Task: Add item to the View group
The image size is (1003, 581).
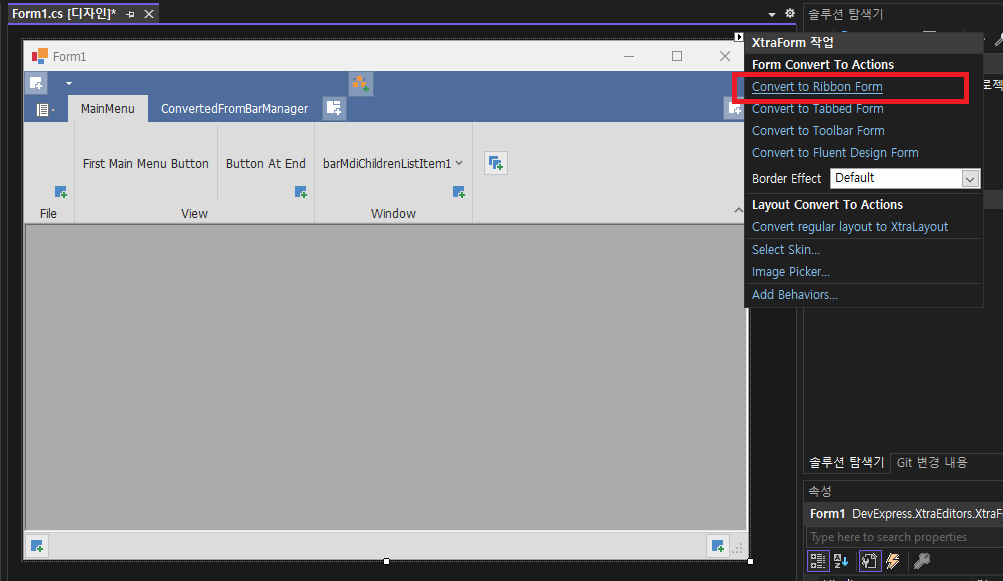Action: (301, 191)
